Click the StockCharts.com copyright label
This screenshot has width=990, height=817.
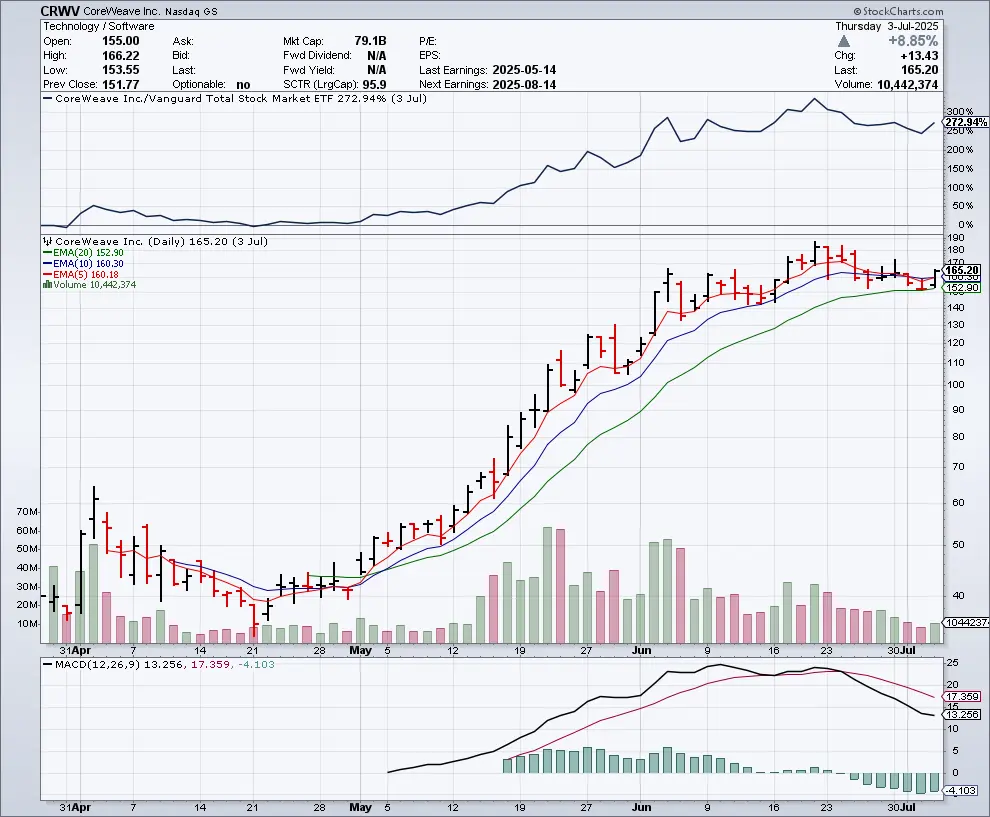tap(898, 11)
